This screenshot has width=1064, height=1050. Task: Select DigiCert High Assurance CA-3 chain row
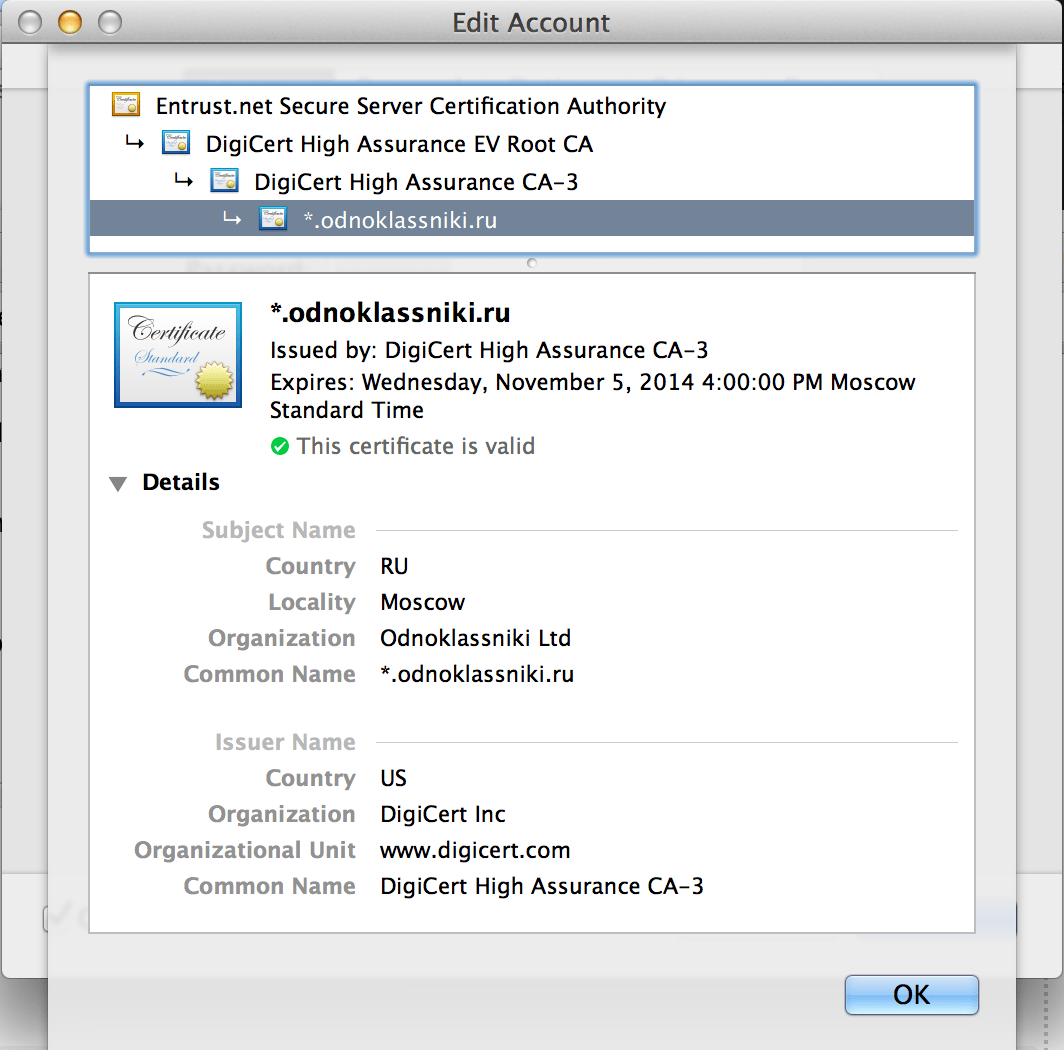click(x=532, y=181)
